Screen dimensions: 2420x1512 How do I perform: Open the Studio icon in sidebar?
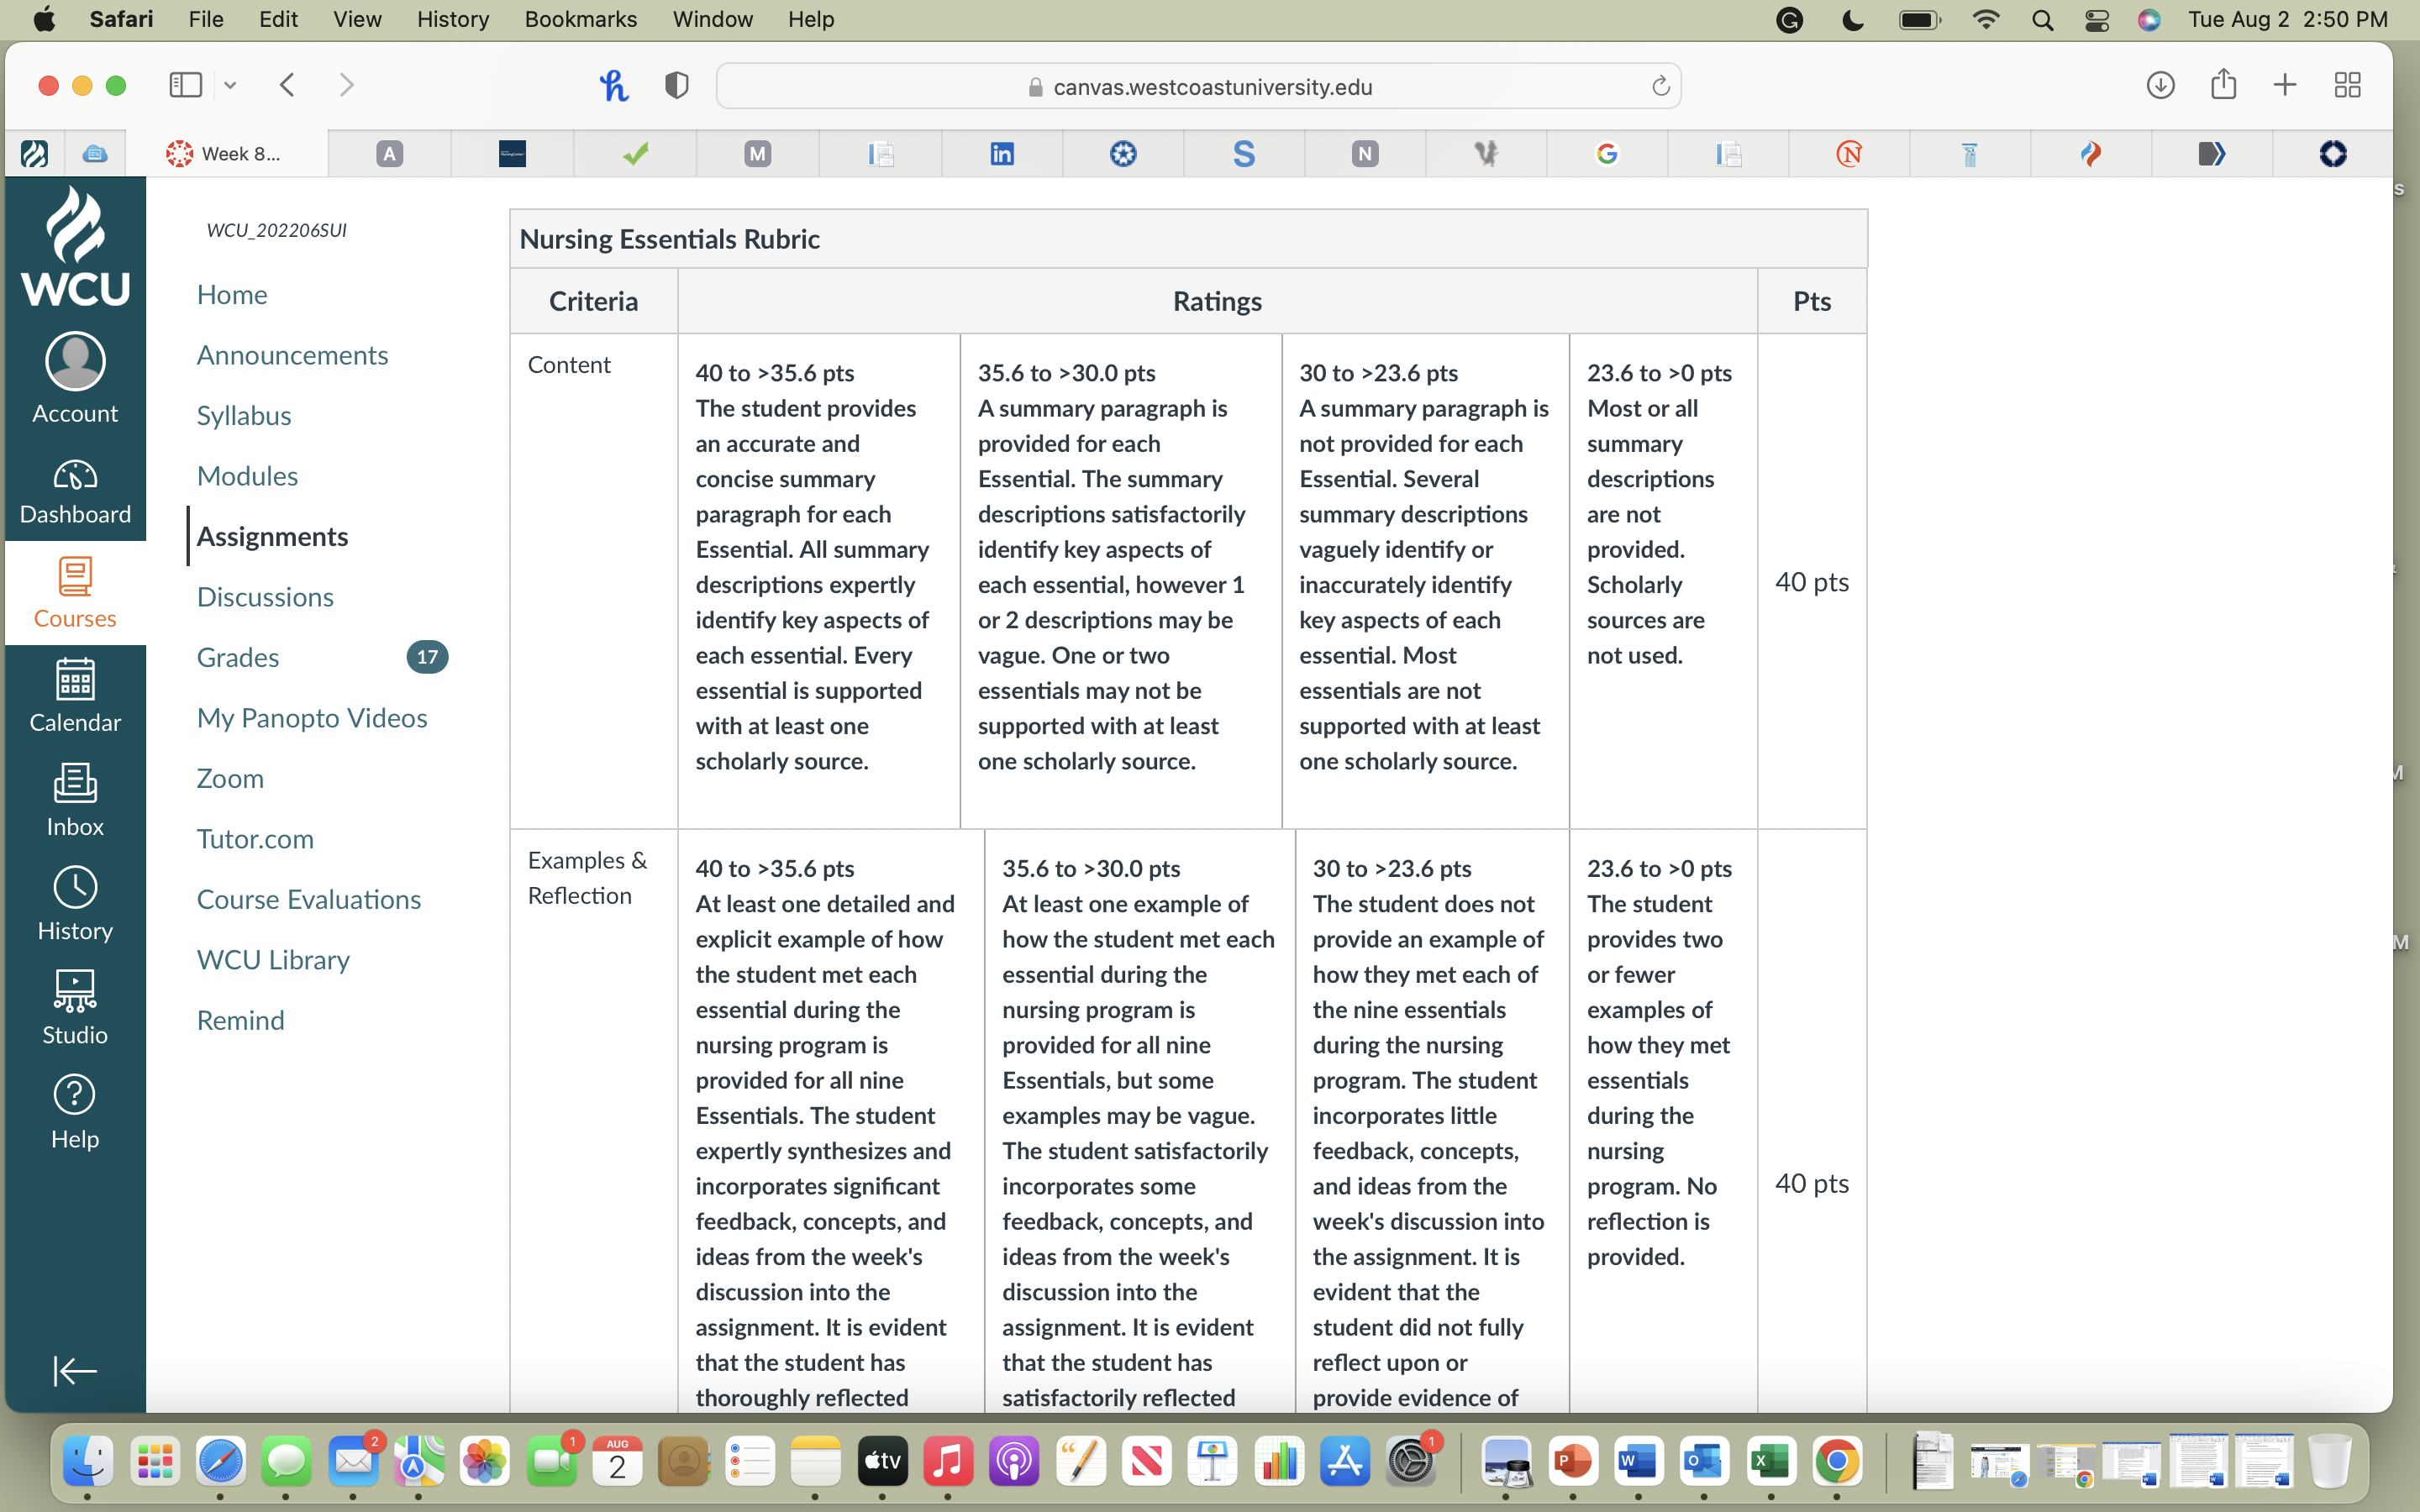pyautogui.click(x=75, y=992)
